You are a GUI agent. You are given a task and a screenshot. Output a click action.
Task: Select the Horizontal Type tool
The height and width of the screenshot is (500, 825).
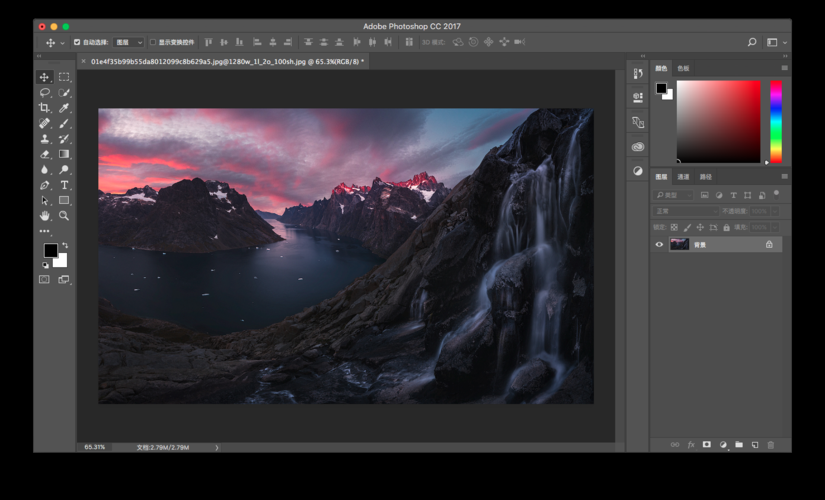coord(64,185)
